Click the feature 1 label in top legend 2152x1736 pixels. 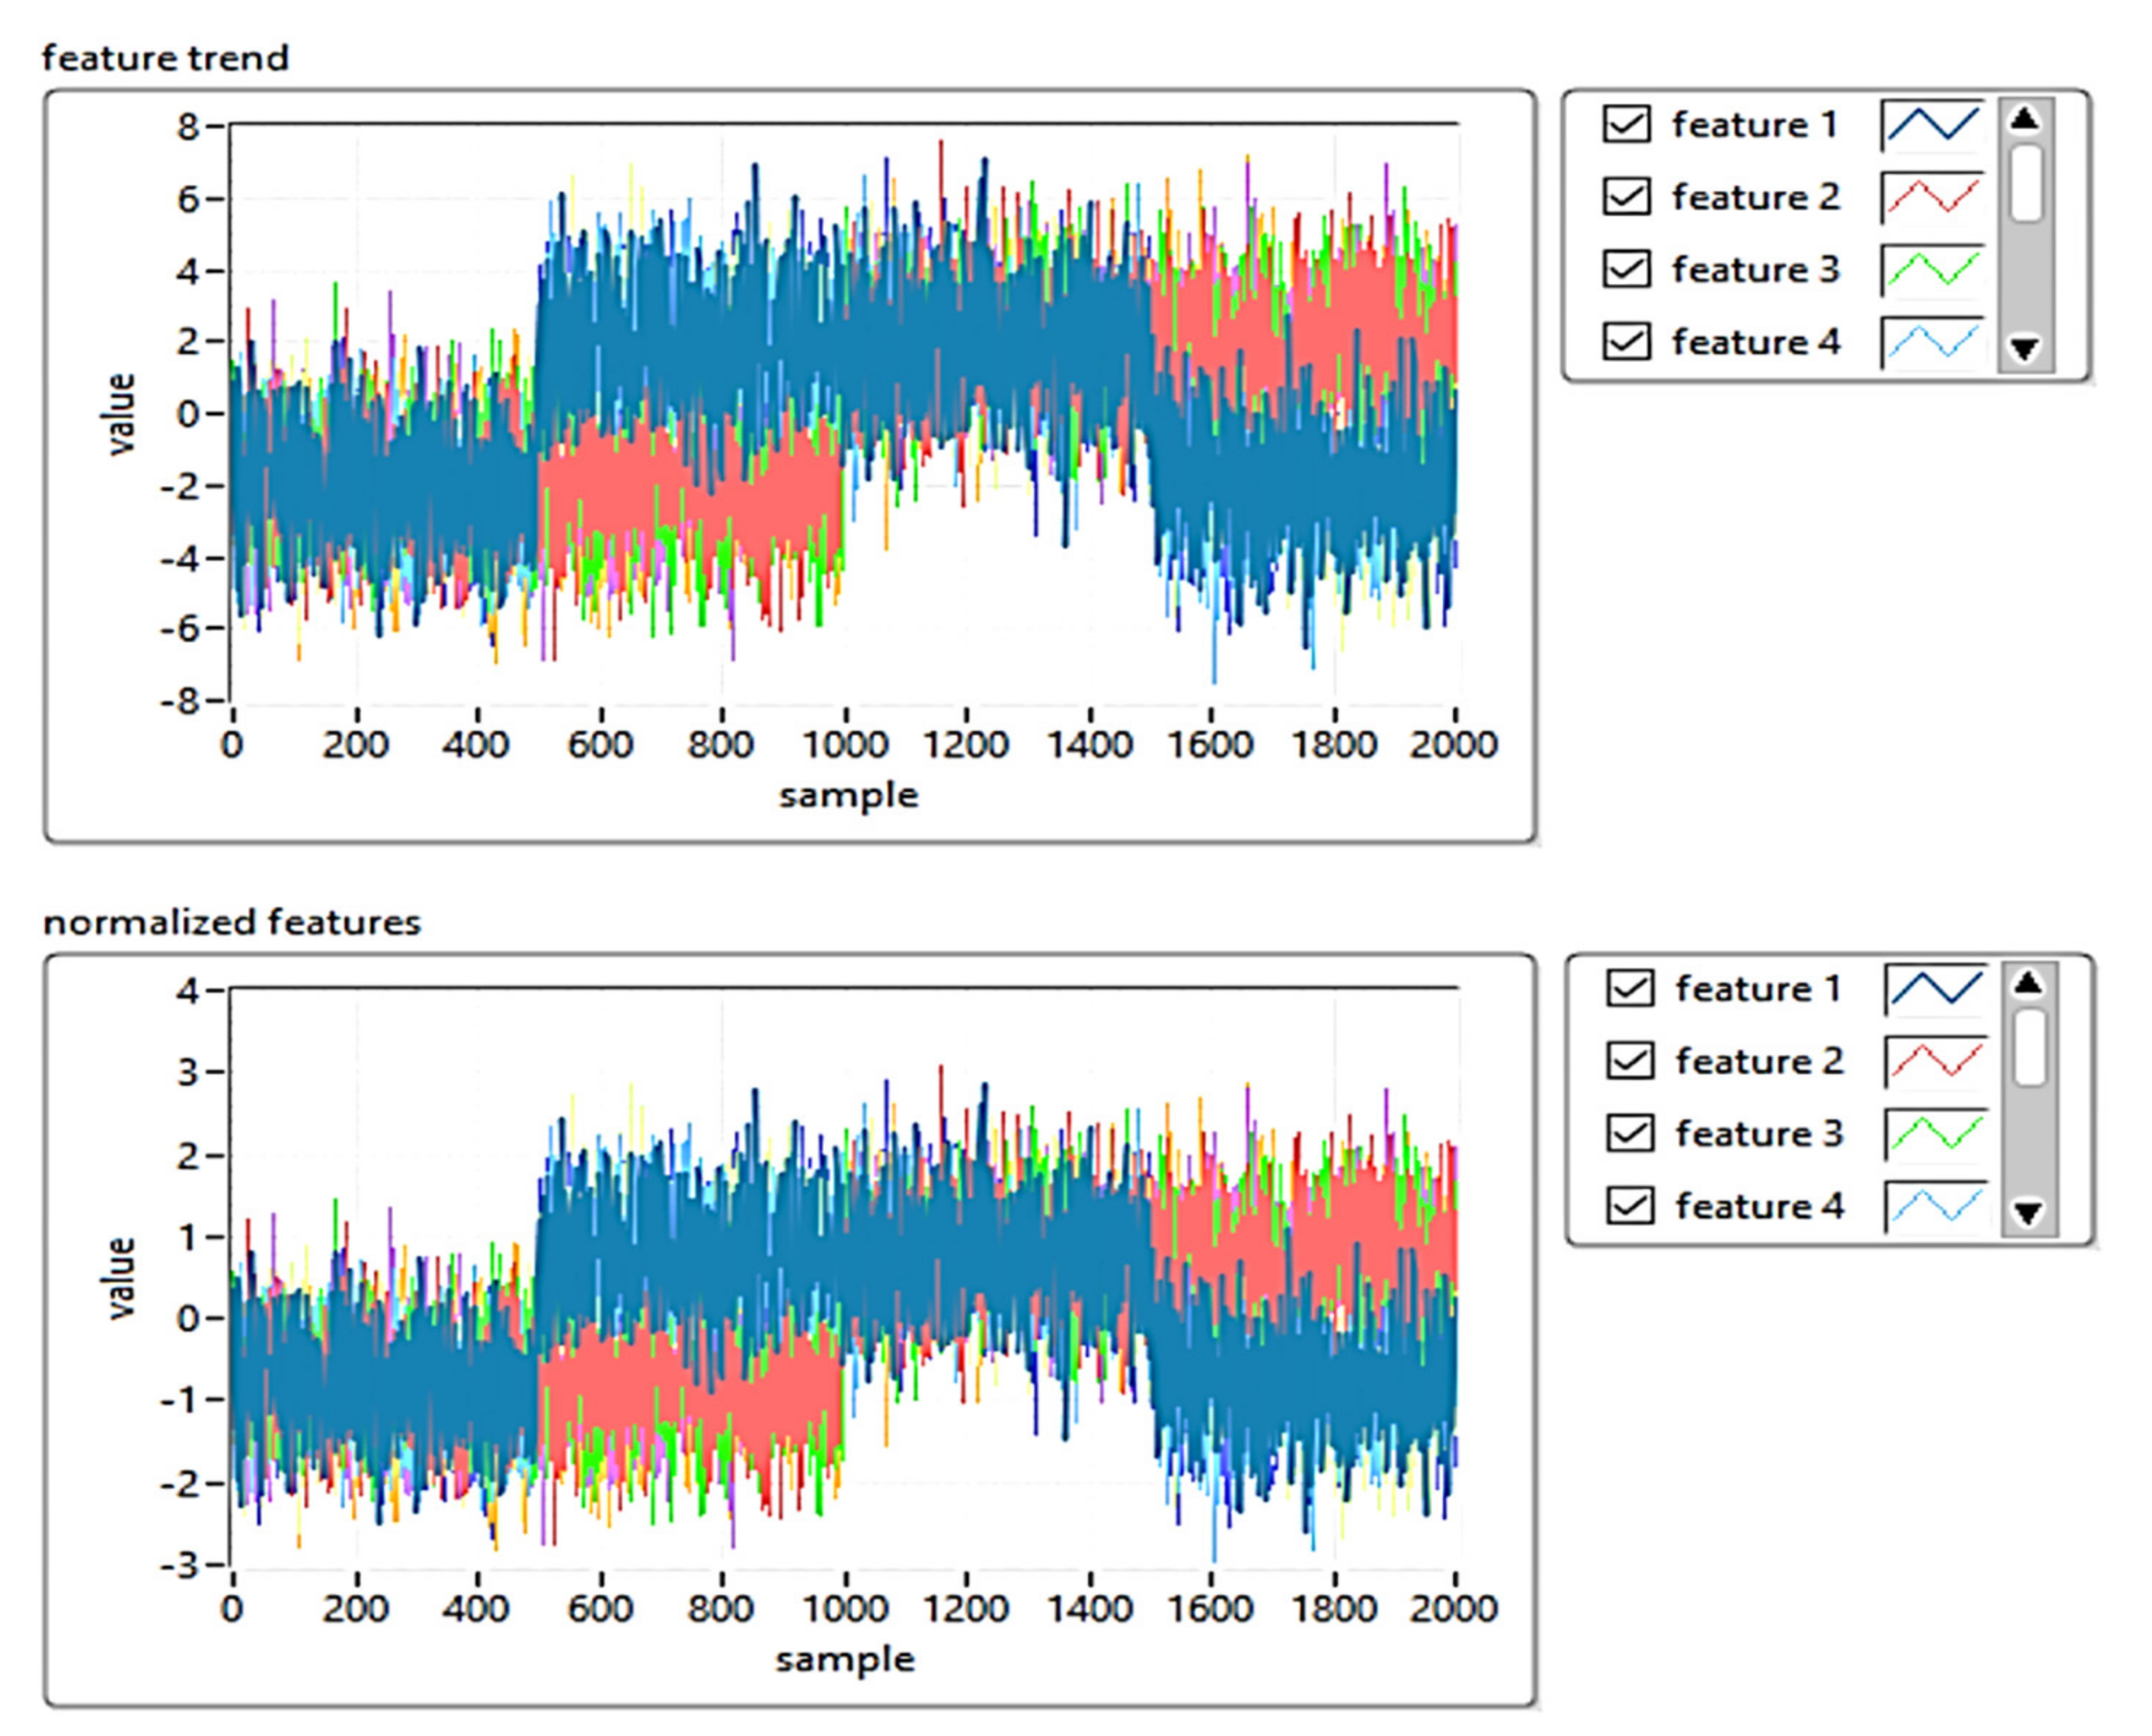pos(1755,125)
